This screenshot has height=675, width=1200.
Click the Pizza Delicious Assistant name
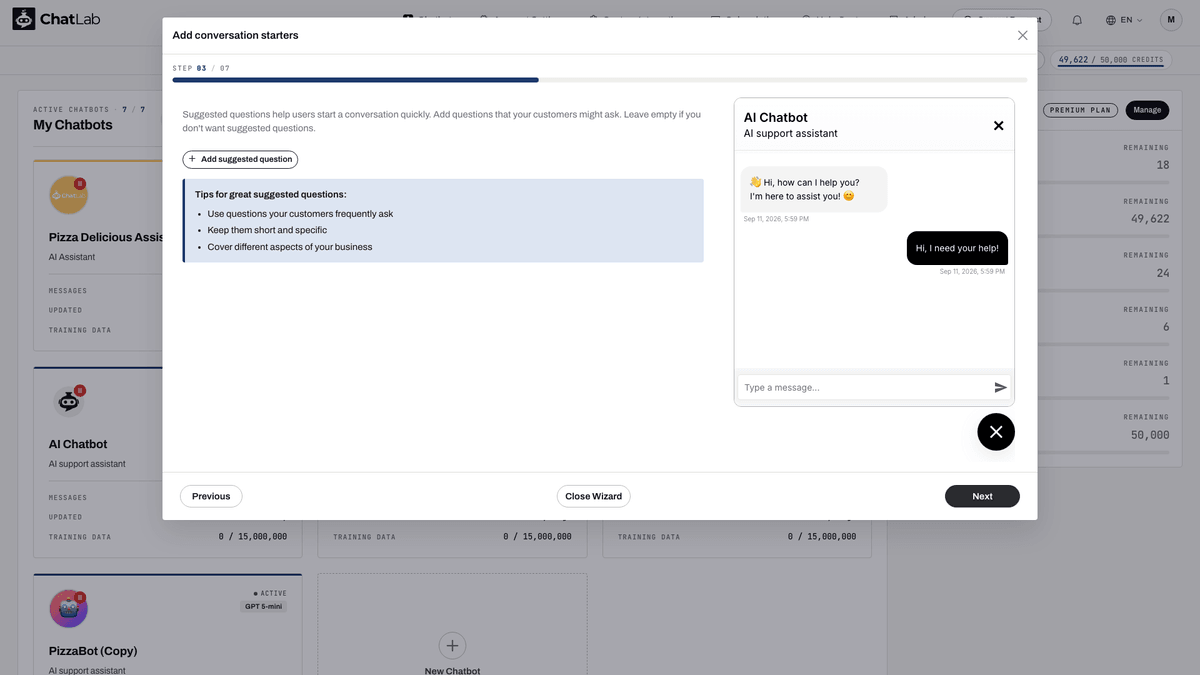click(x=106, y=237)
